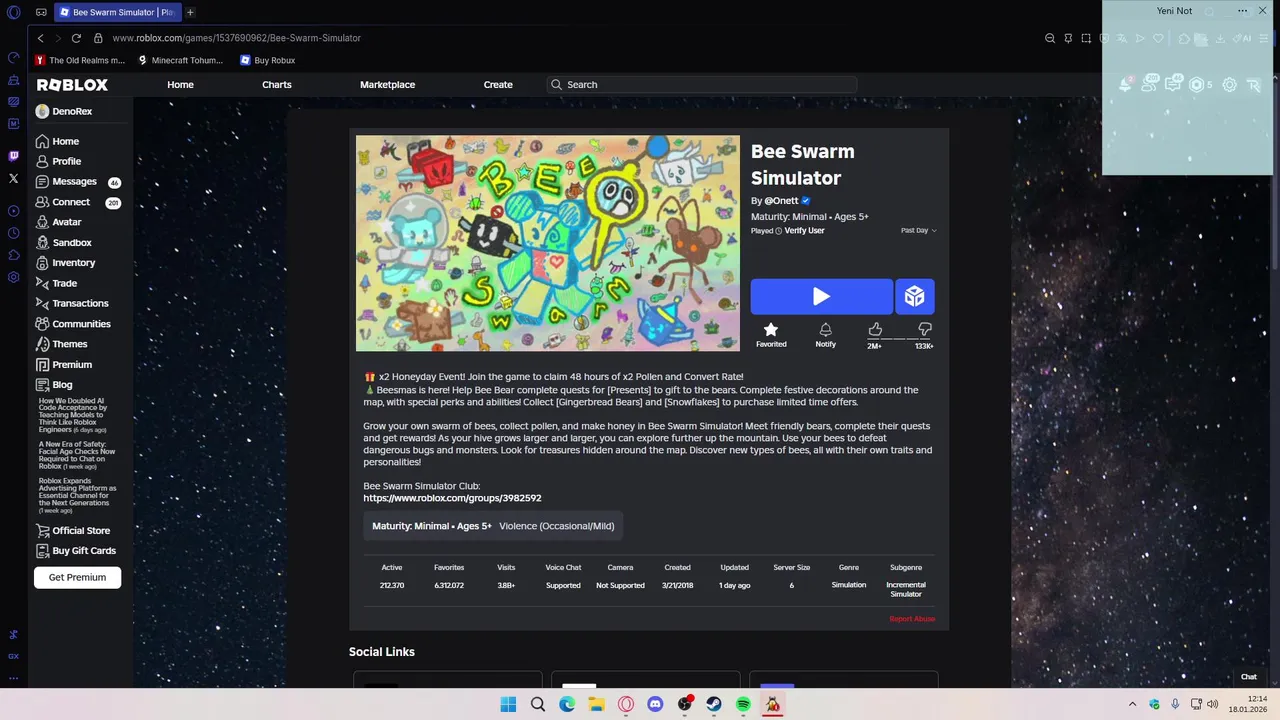Open DenoRex profile link
Viewport: 1280px width, 720px height.
(x=64, y=111)
